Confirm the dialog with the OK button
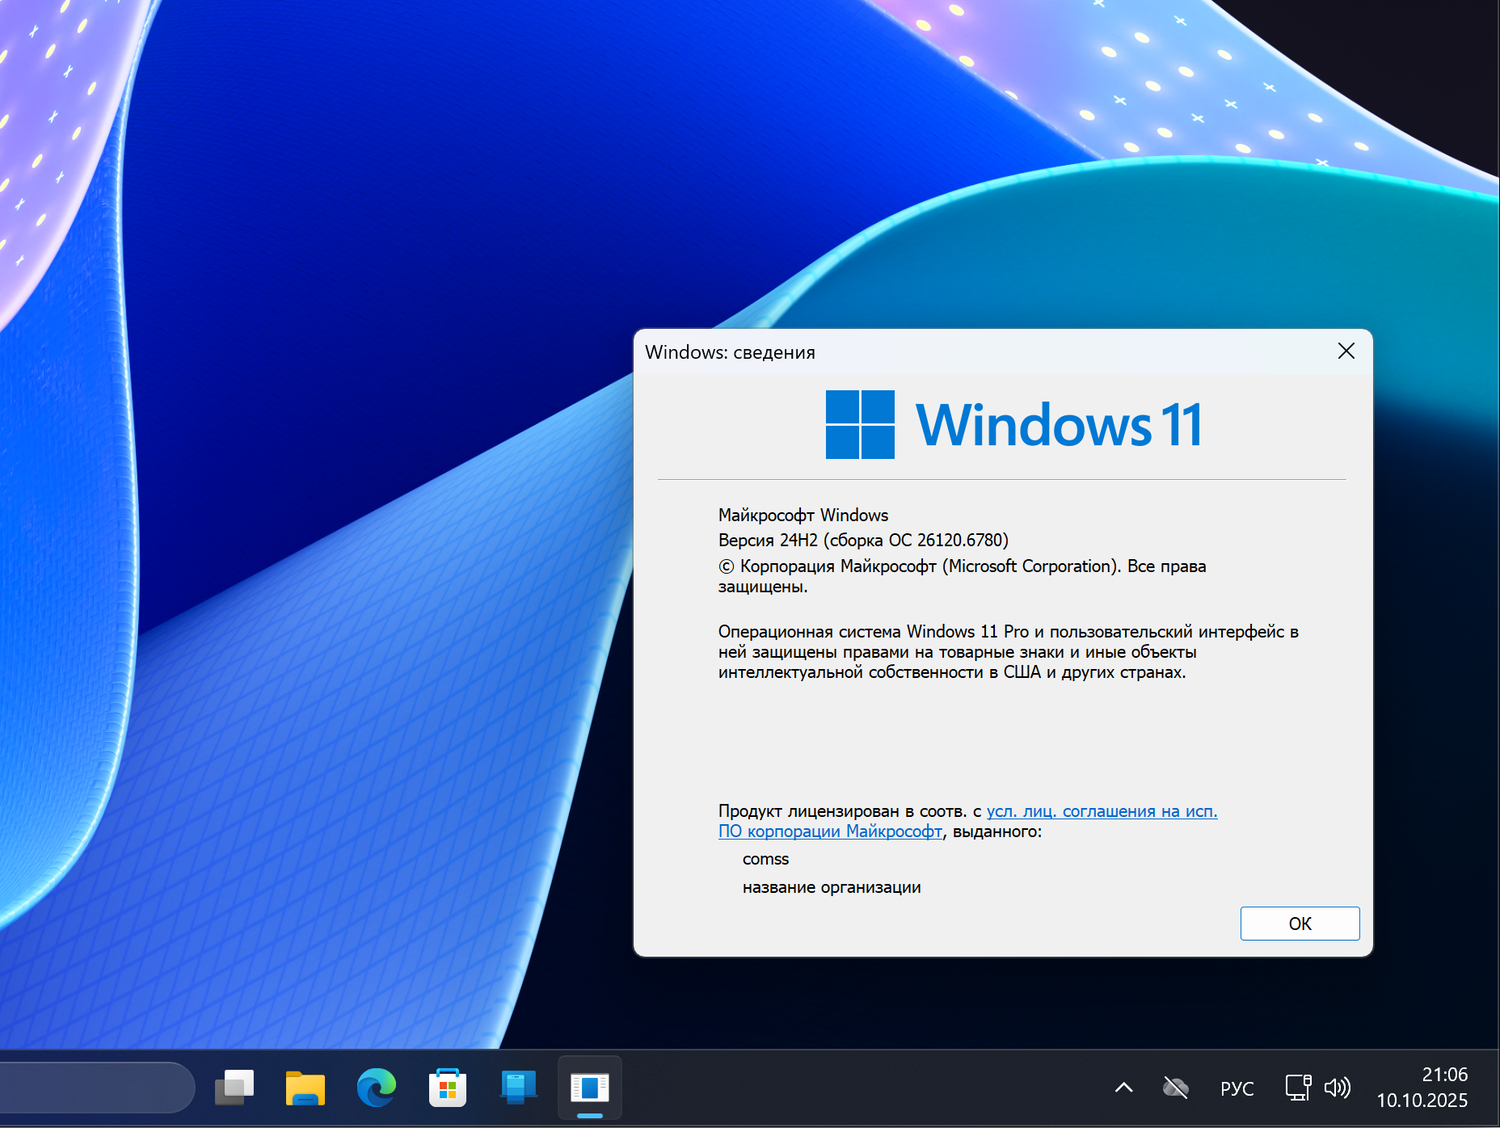Viewport: 1500px width, 1128px height. (x=1299, y=923)
